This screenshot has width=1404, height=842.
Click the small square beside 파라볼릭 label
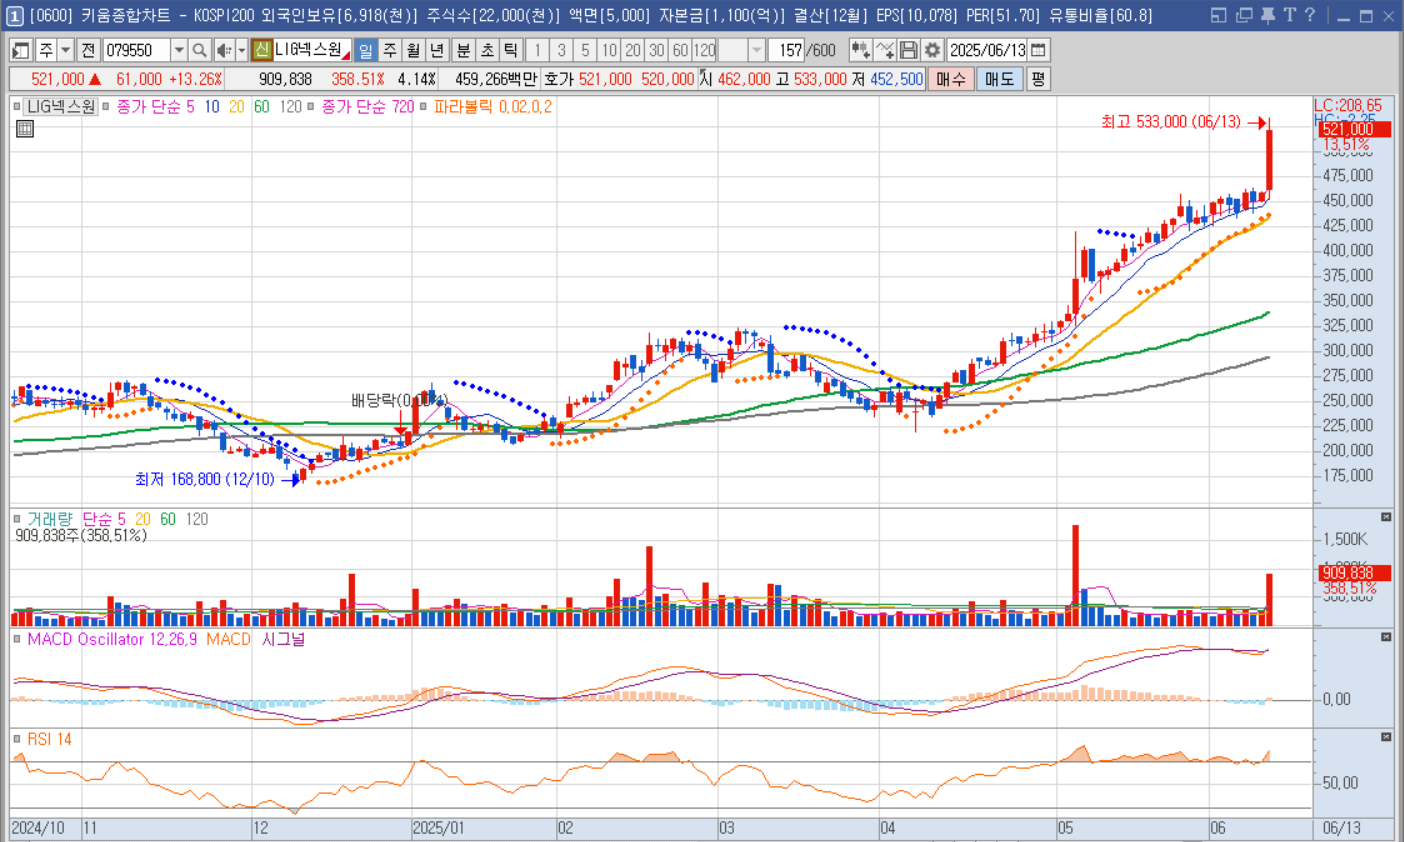tap(423, 106)
